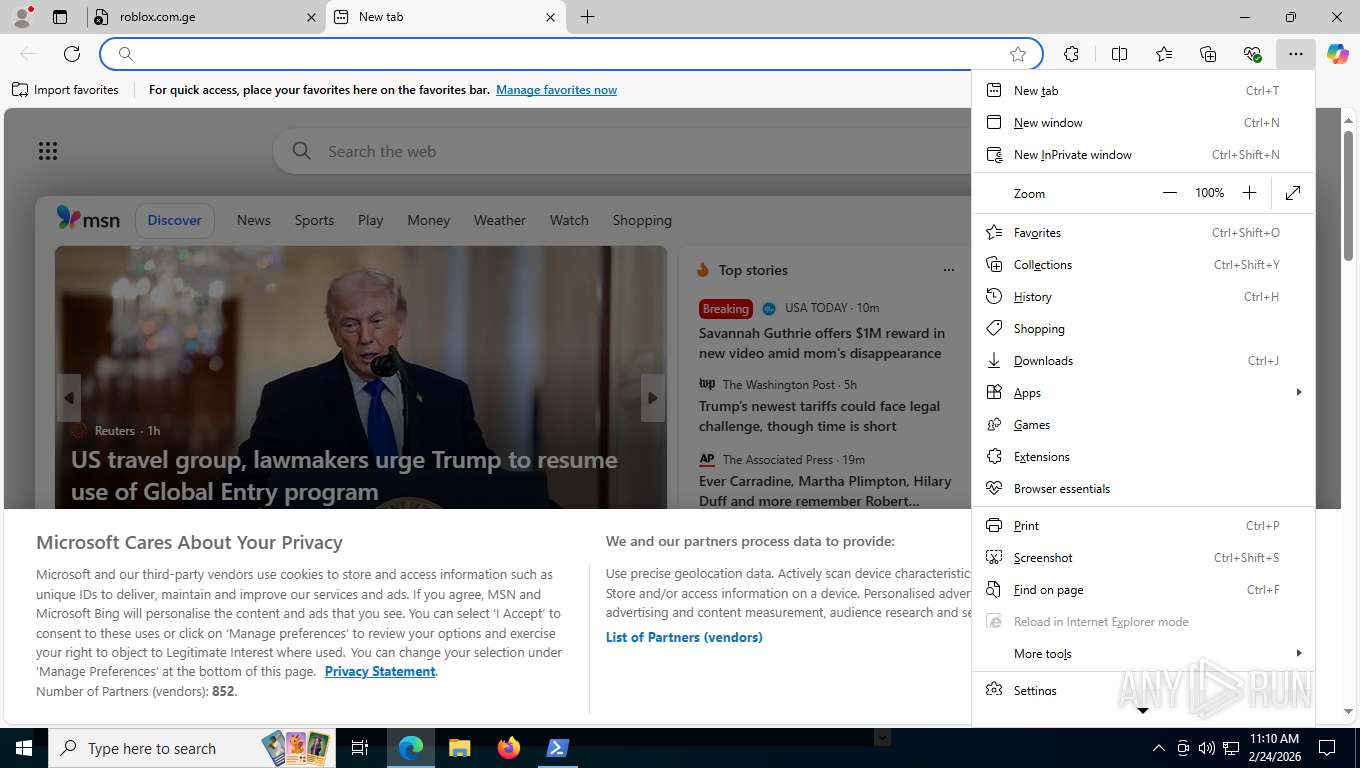The width and height of the screenshot is (1360, 768).
Task: Open the tab actions menu icon
Action: tap(60, 17)
